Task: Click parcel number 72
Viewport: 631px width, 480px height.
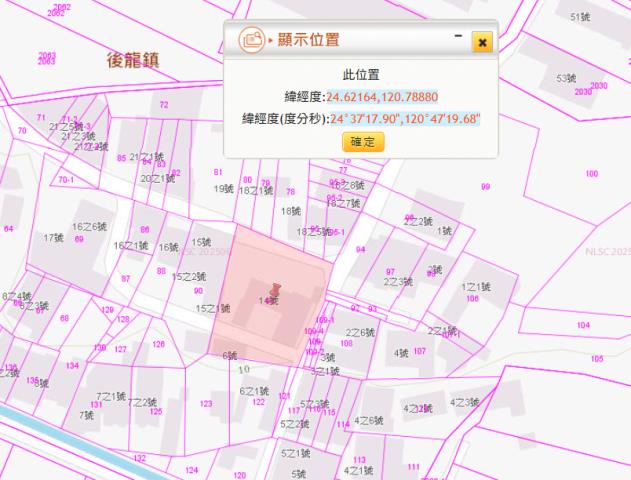Action: click(164, 105)
